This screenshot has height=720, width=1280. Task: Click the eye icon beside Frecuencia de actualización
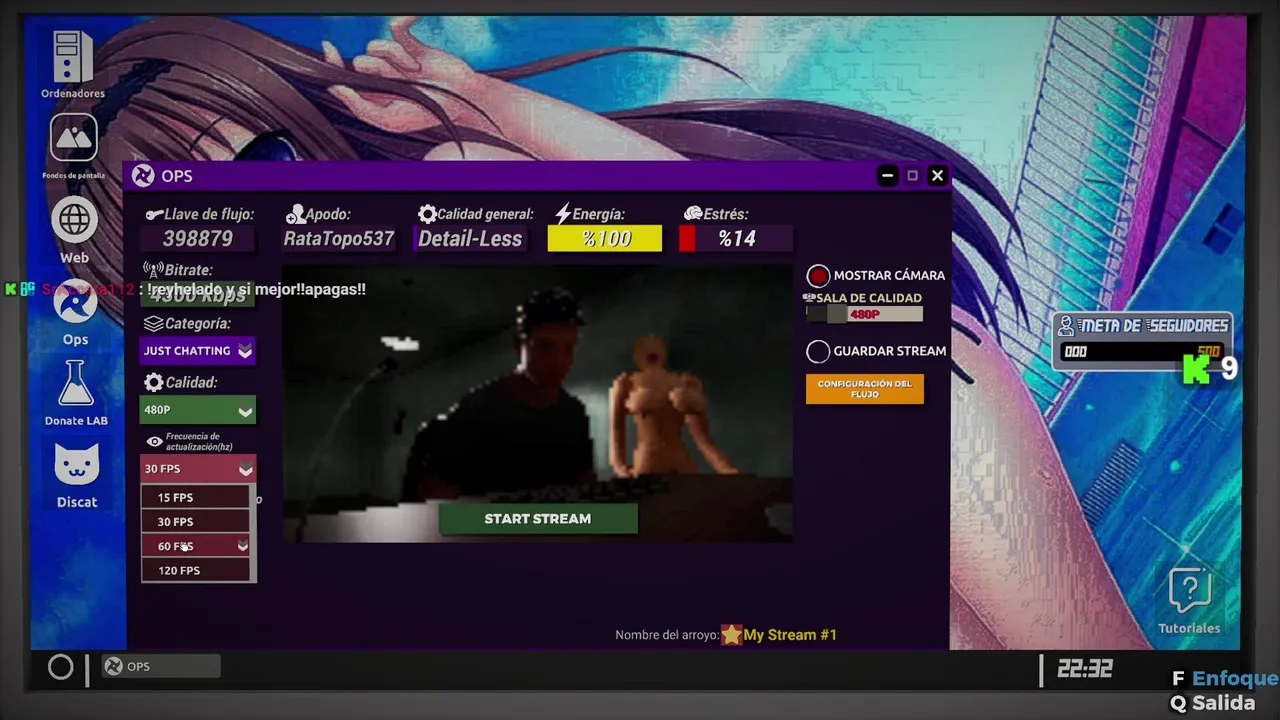[154, 441]
